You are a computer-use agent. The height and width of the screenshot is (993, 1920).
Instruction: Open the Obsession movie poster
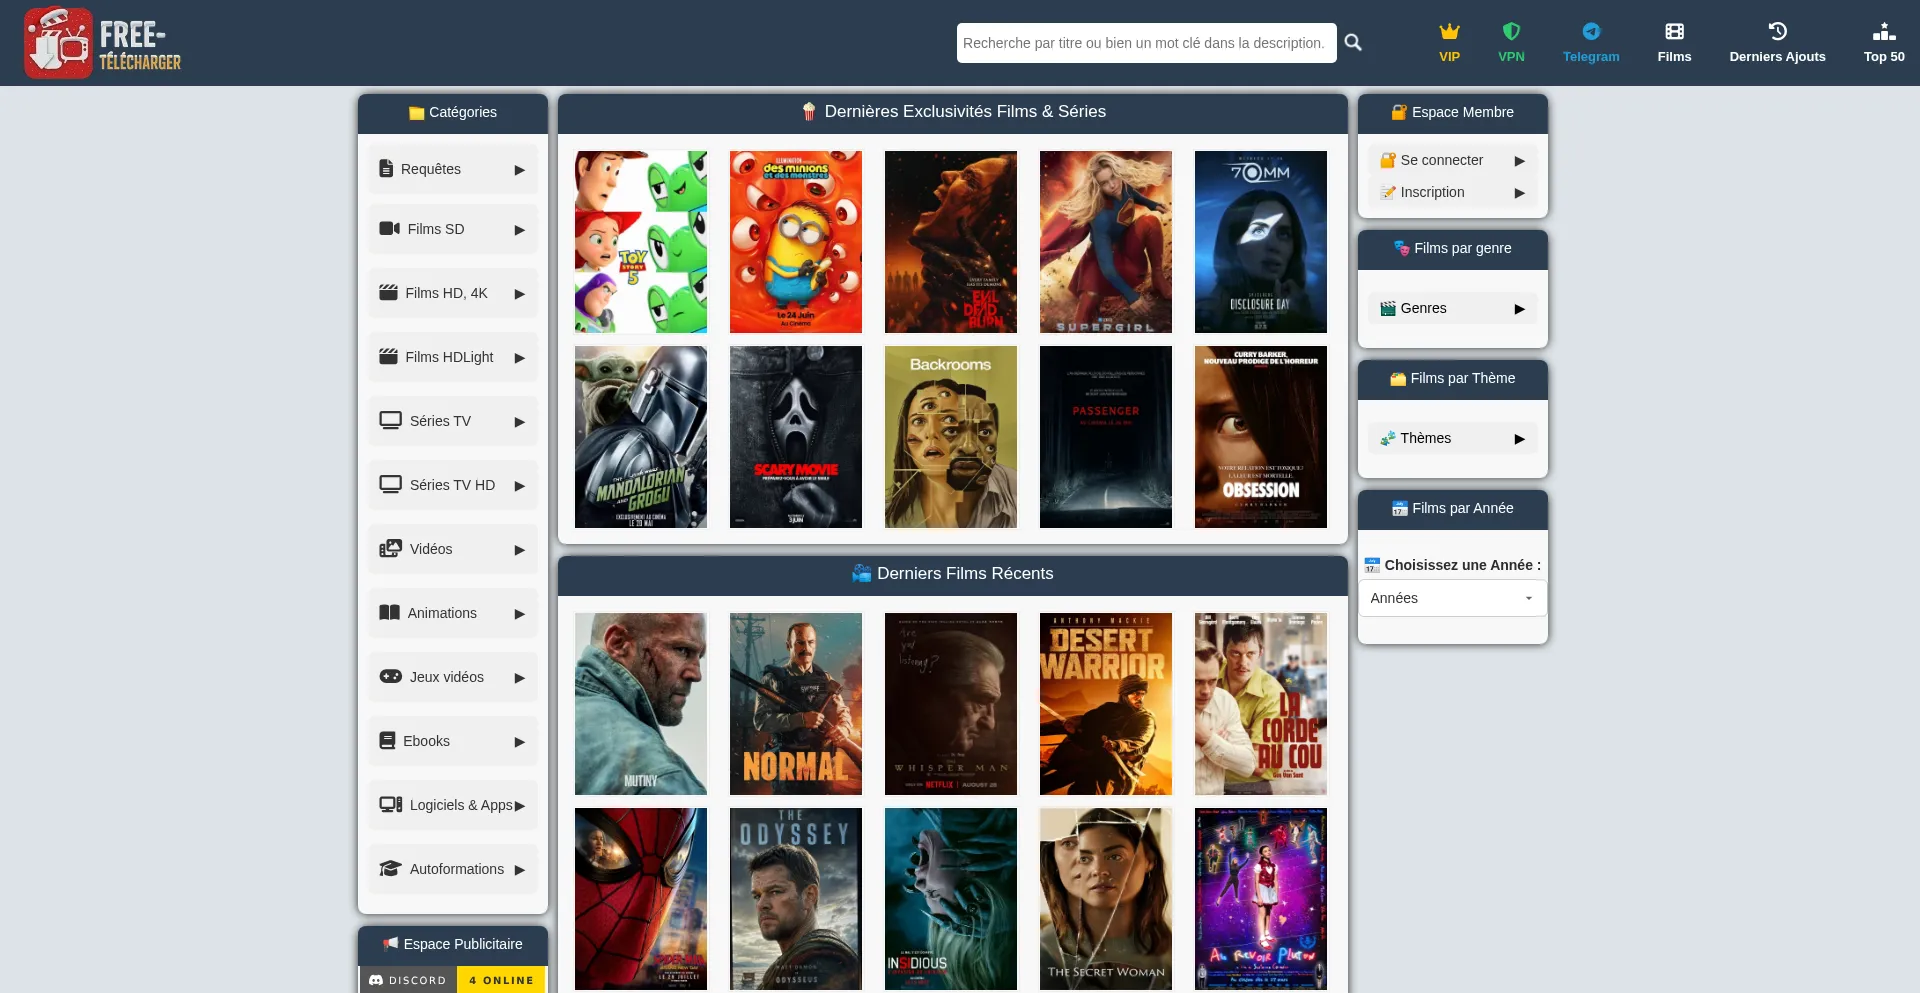coord(1261,437)
